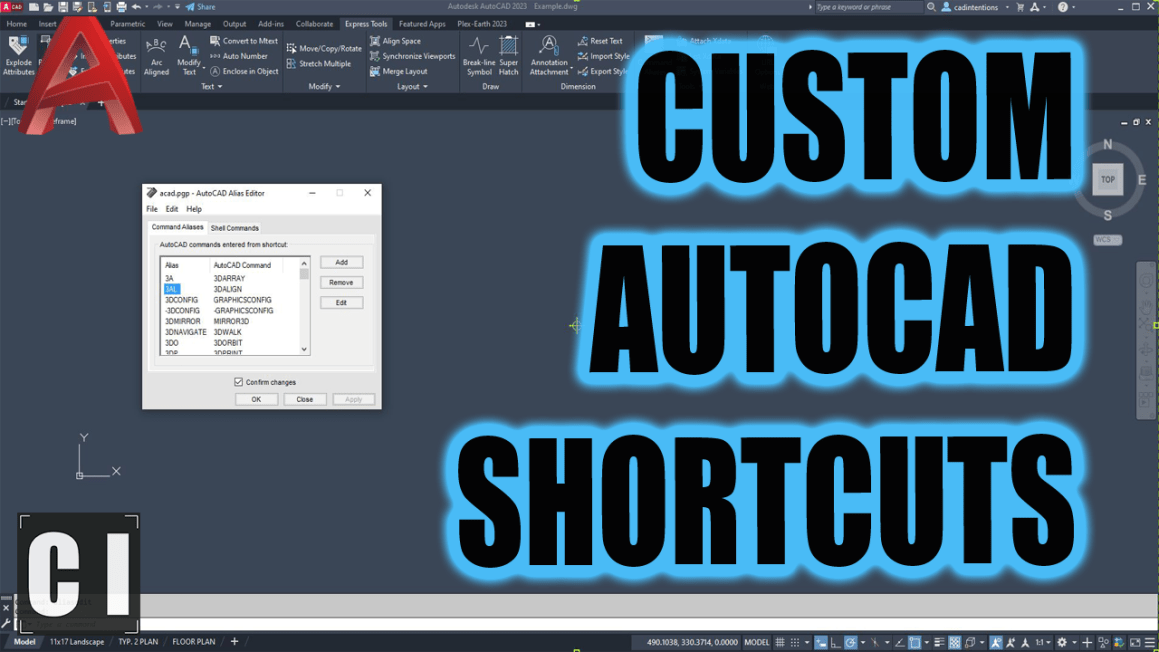Open the Featured Apps ribbon tab
This screenshot has height=652, width=1159.
point(422,24)
